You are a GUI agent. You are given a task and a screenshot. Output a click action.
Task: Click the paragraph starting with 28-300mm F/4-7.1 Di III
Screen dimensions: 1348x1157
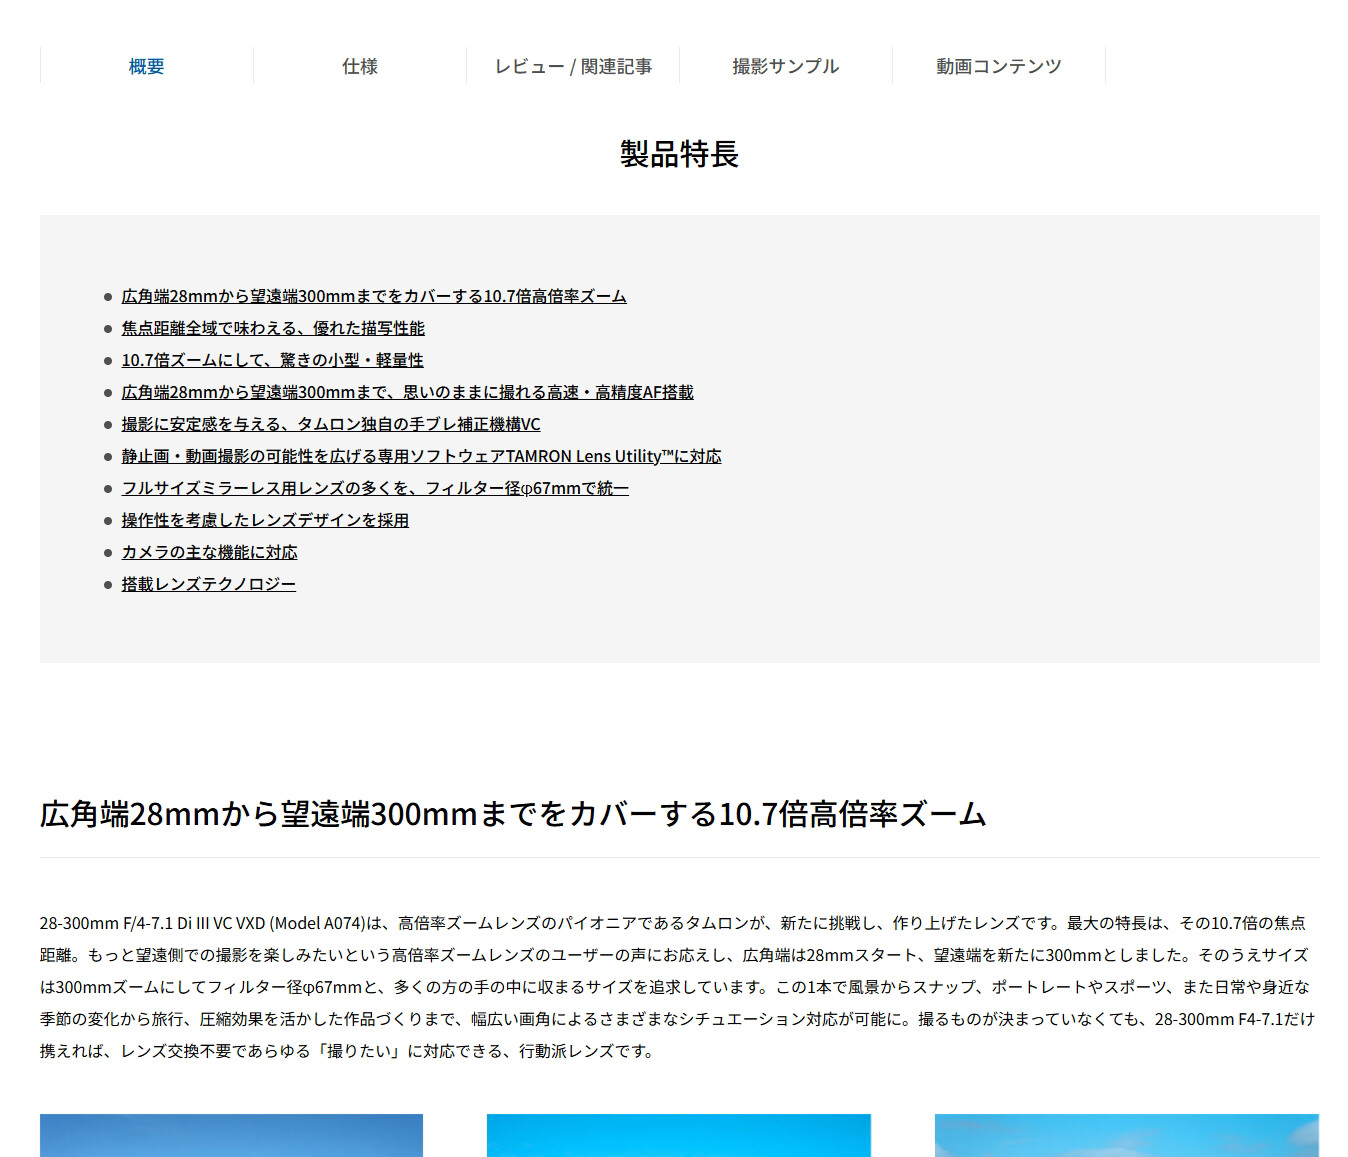point(679,987)
